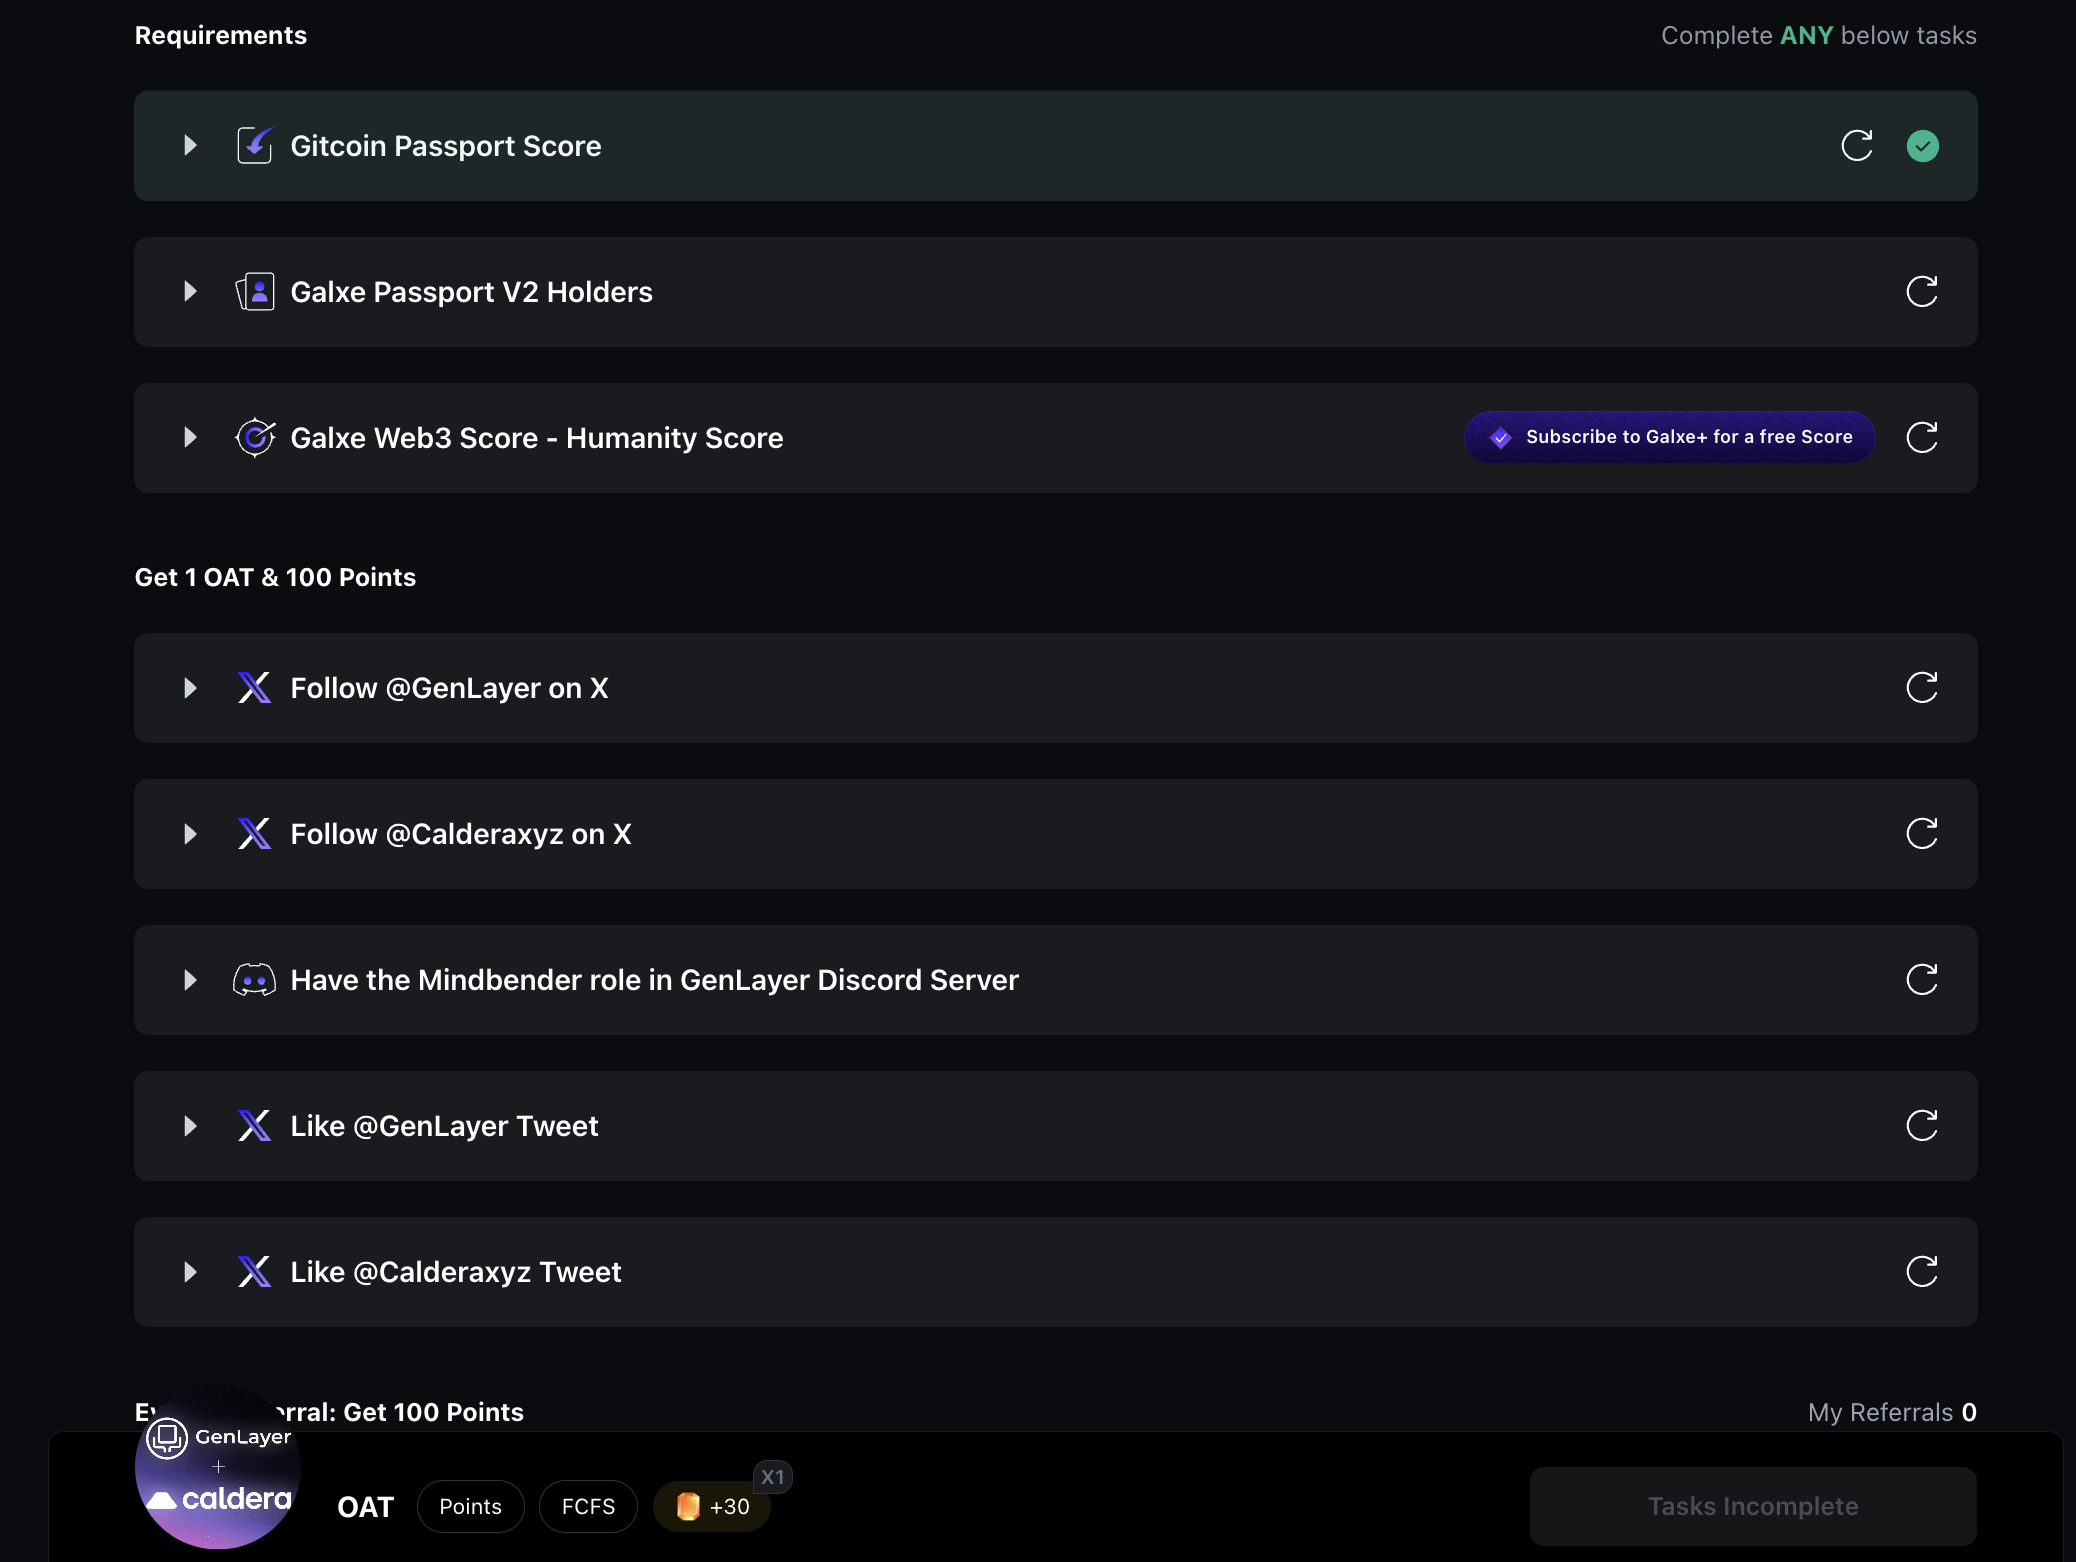Click the X1 multiplier badge
The height and width of the screenshot is (1562, 2076).
coord(772,1477)
